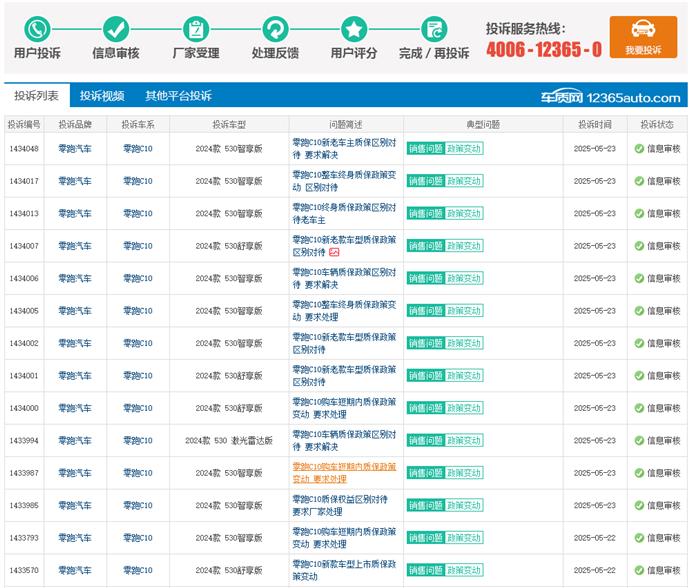Viewport: 700px width, 588px height.
Task: Open complaint 零跑C10车辆质保政策区别对待 in row 1434006
Action: pyautogui.click(x=344, y=278)
